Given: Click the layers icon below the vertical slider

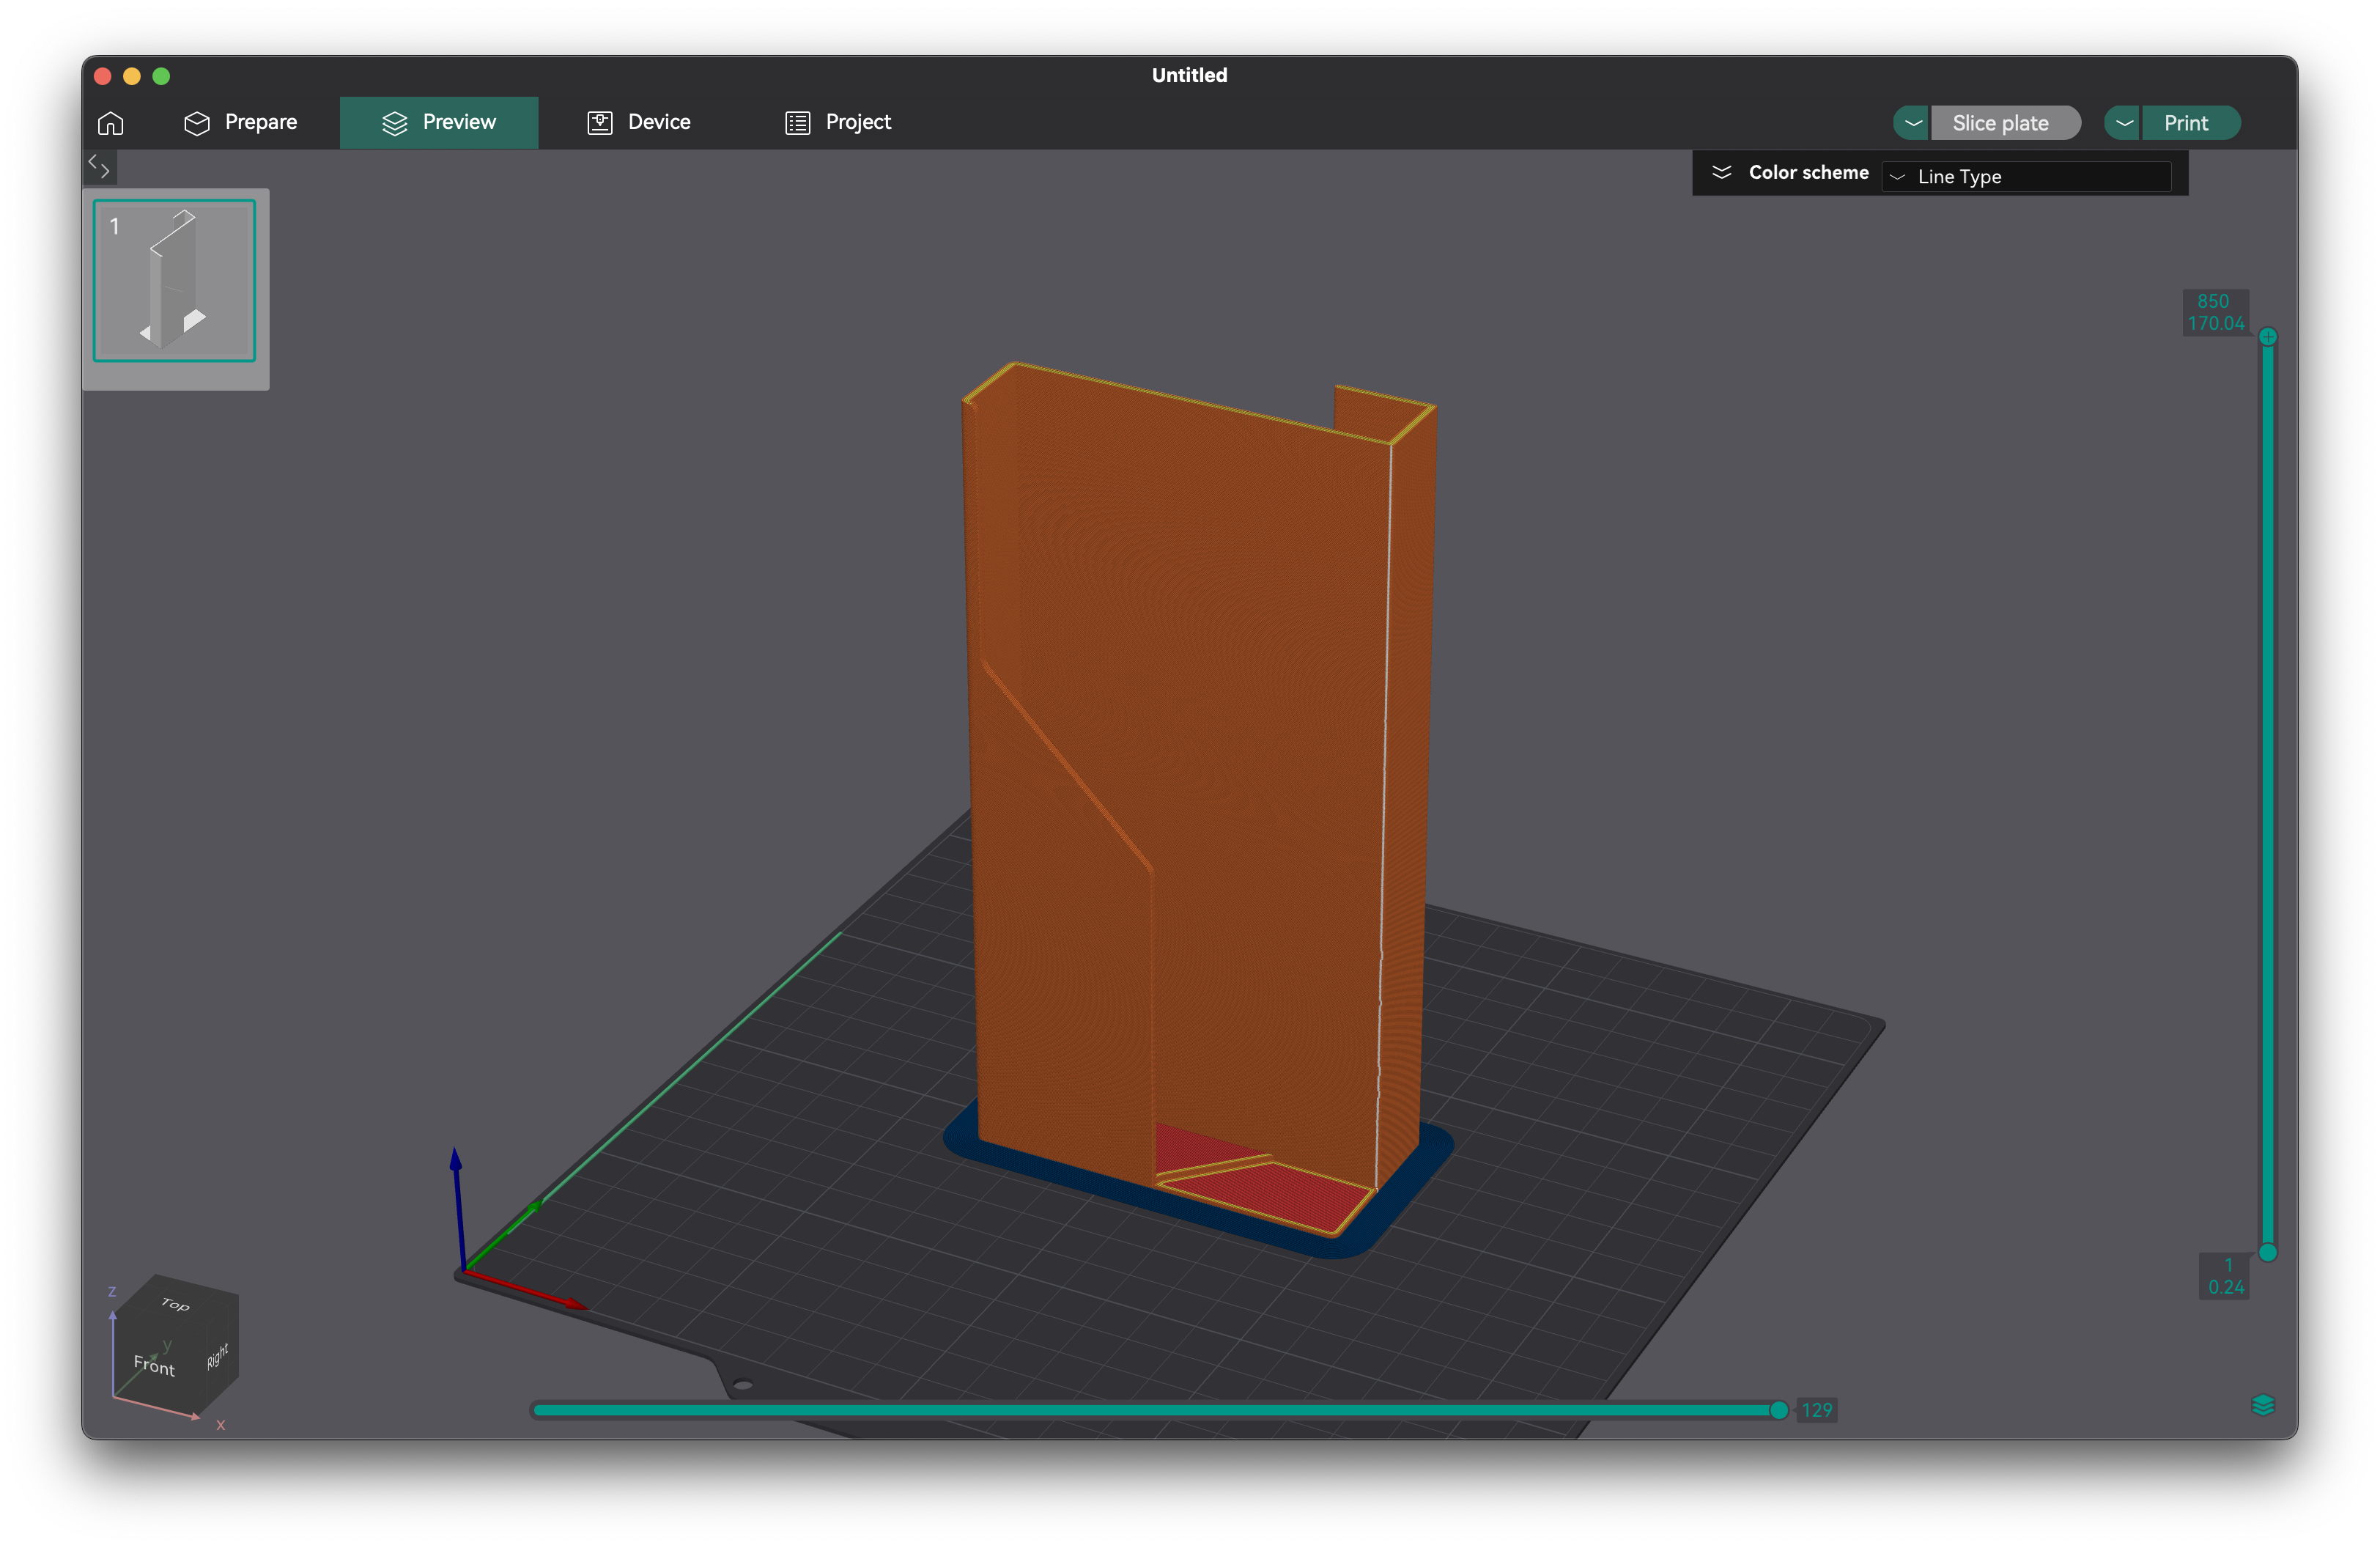Looking at the screenshot, I should click(x=2263, y=1405).
